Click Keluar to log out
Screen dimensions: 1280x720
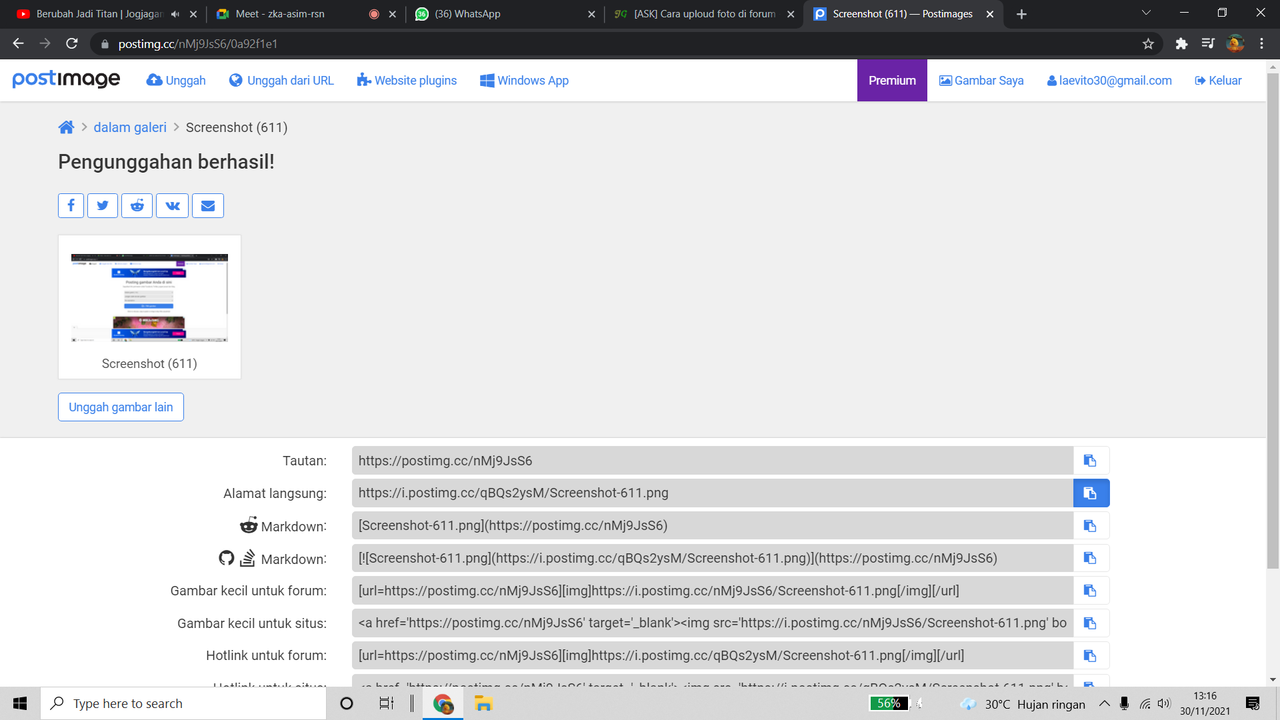coord(1218,80)
